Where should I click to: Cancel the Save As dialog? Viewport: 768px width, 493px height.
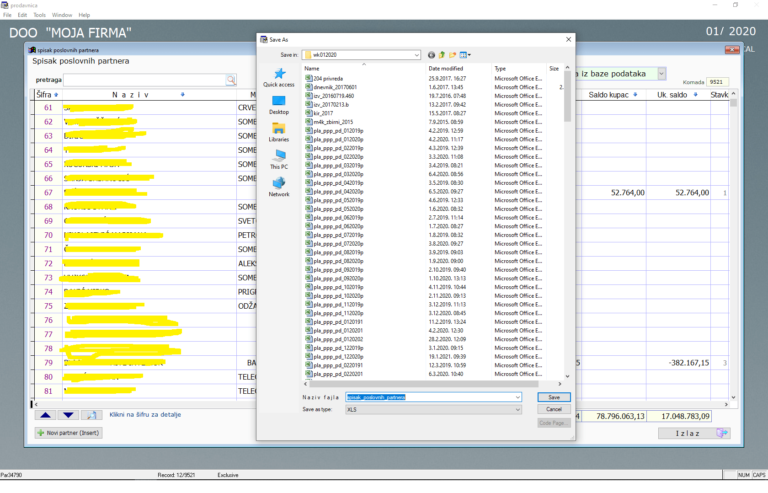(553, 409)
